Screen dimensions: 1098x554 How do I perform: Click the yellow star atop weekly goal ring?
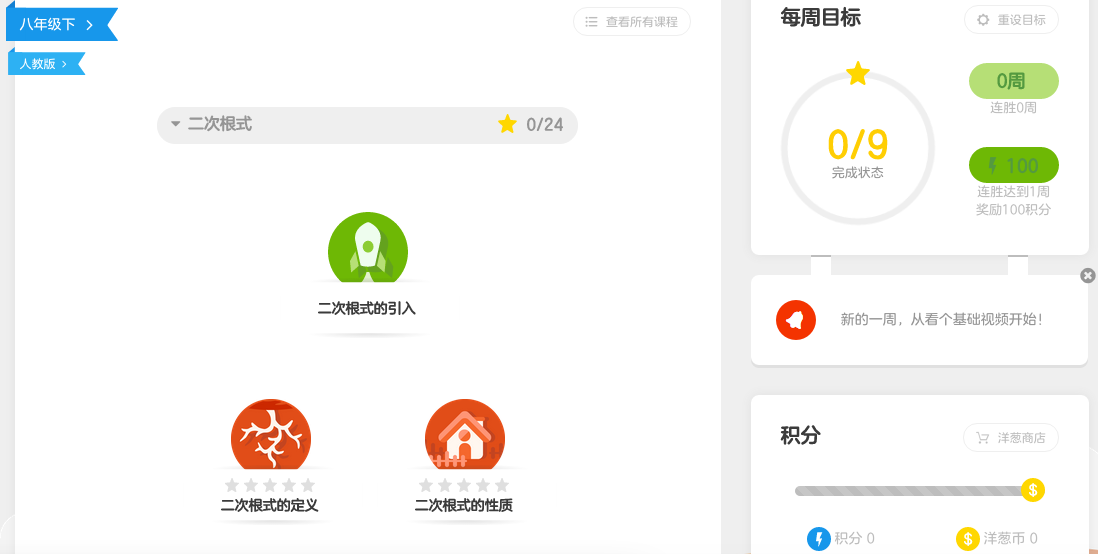(858, 74)
